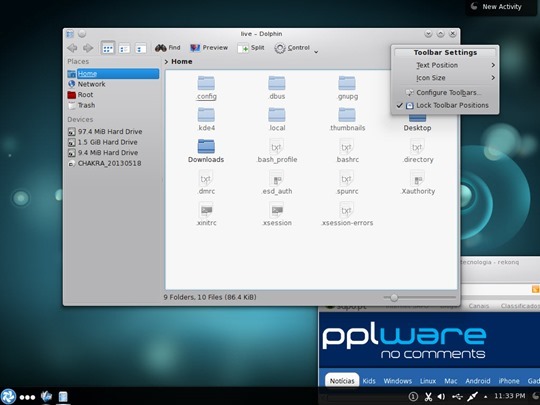Go forward with the Dolphin forward arrow

pyautogui.click(x=88, y=48)
